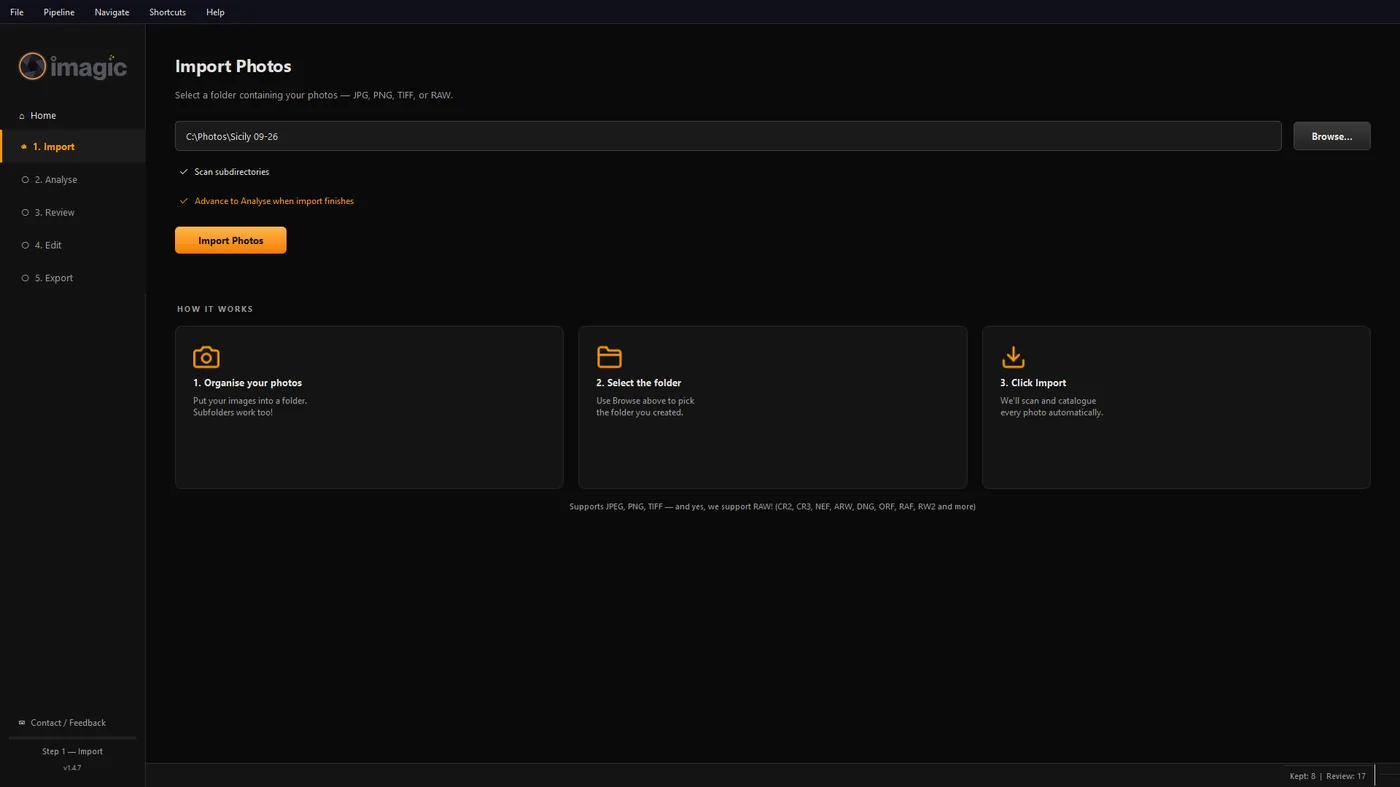Screen dimensions: 1400x787
Task: Click the "Select a folder containing your photos" subtitle
Action: (x=314, y=95)
